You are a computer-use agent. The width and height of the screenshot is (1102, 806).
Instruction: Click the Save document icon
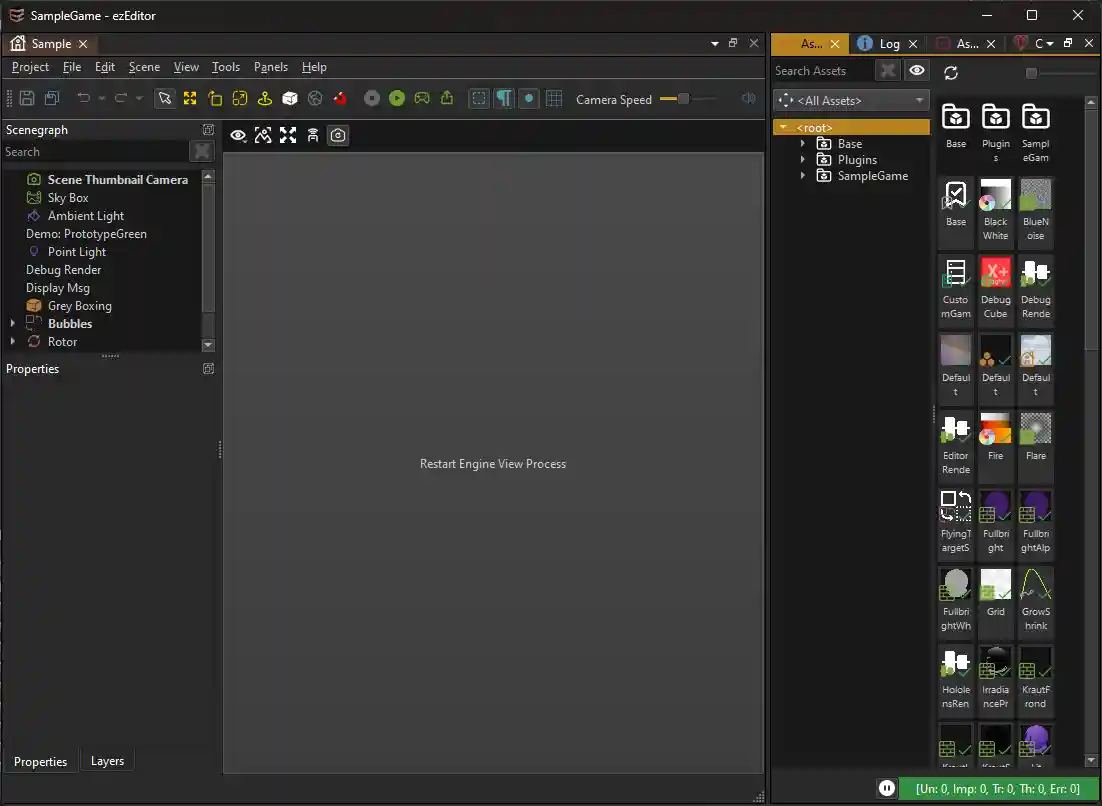tap(27, 98)
